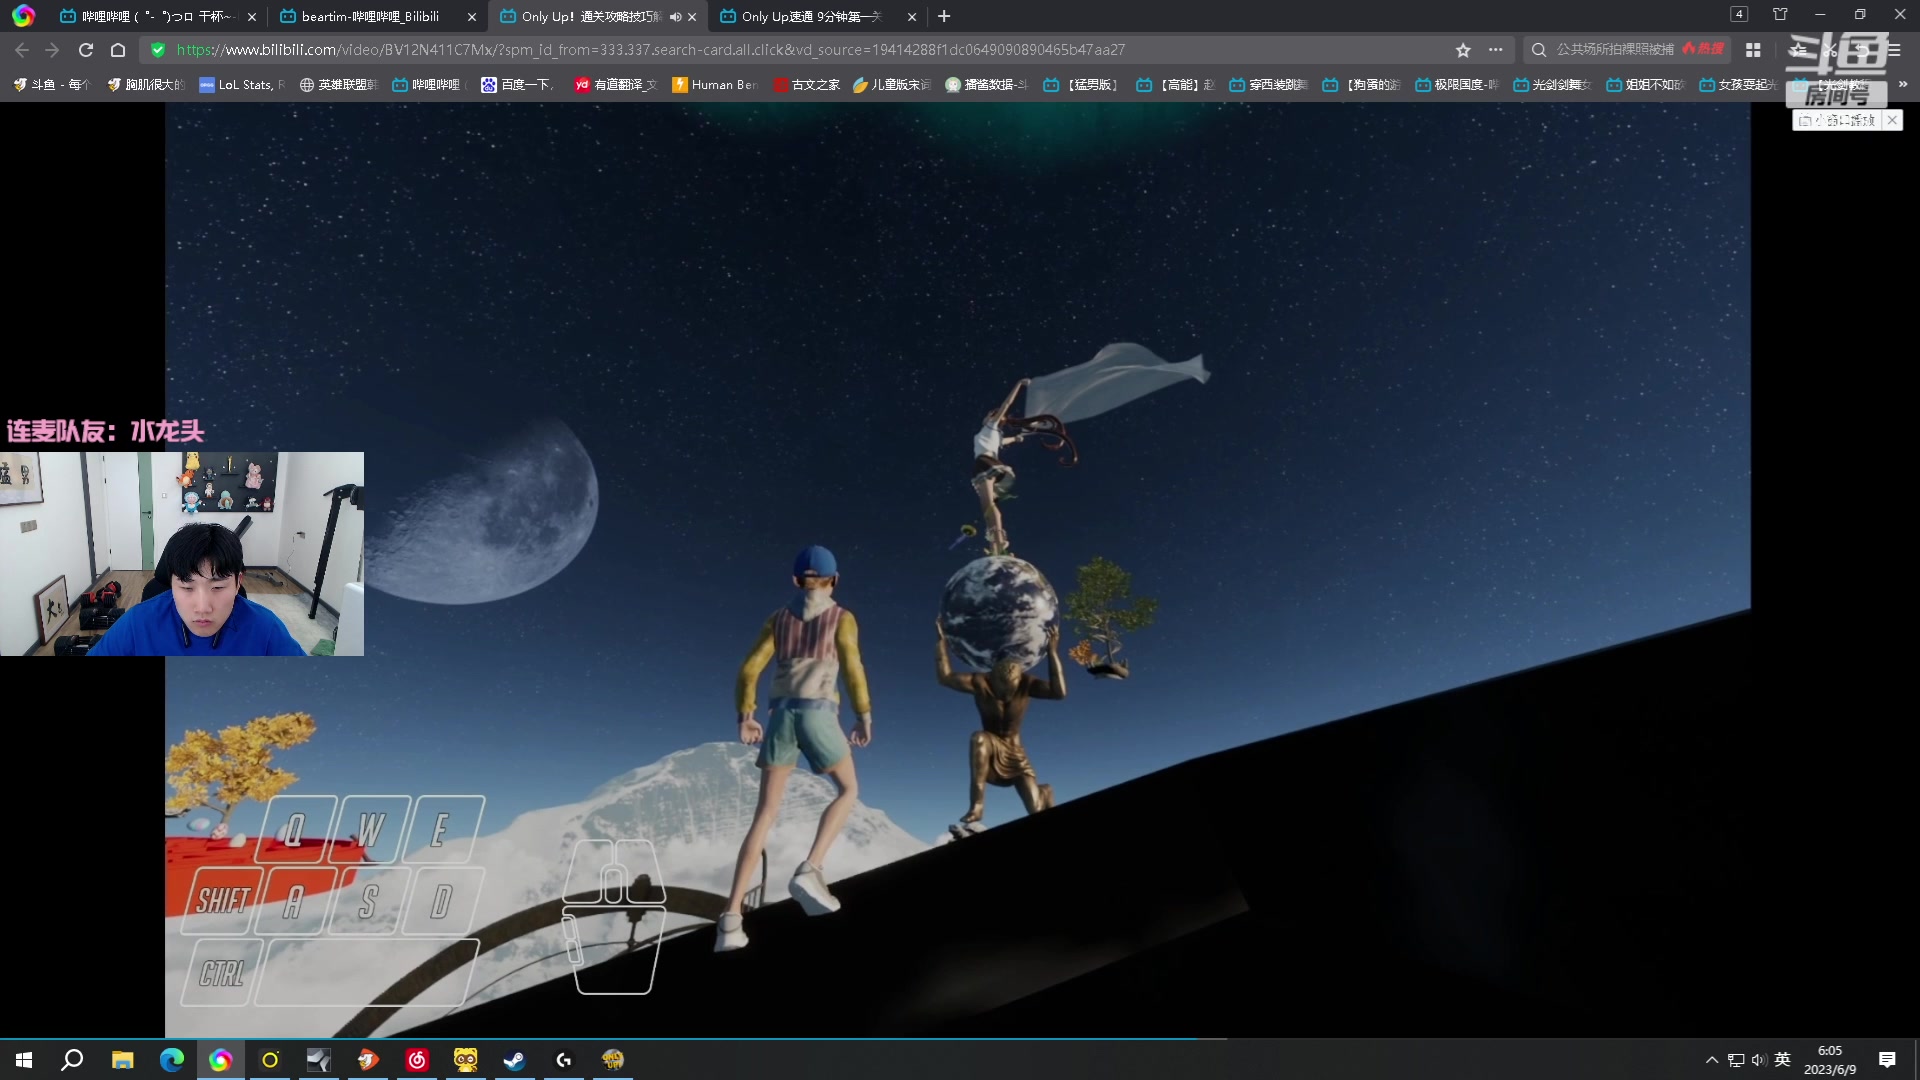The image size is (1920, 1080).
Task: Bookmark this page with the star icon
Action: (x=1463, y=50)
